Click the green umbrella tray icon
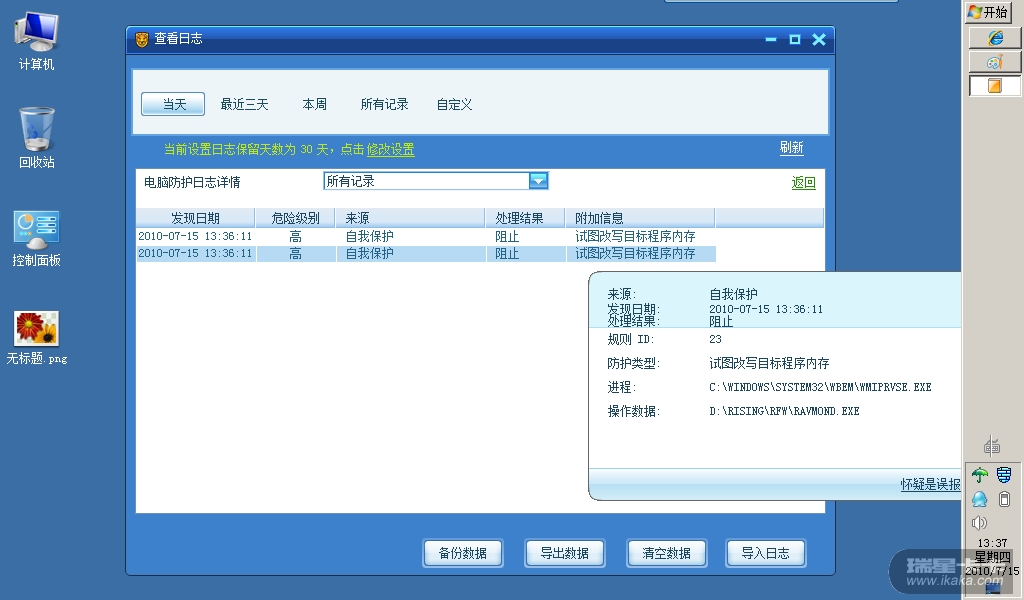 point(980,475)
